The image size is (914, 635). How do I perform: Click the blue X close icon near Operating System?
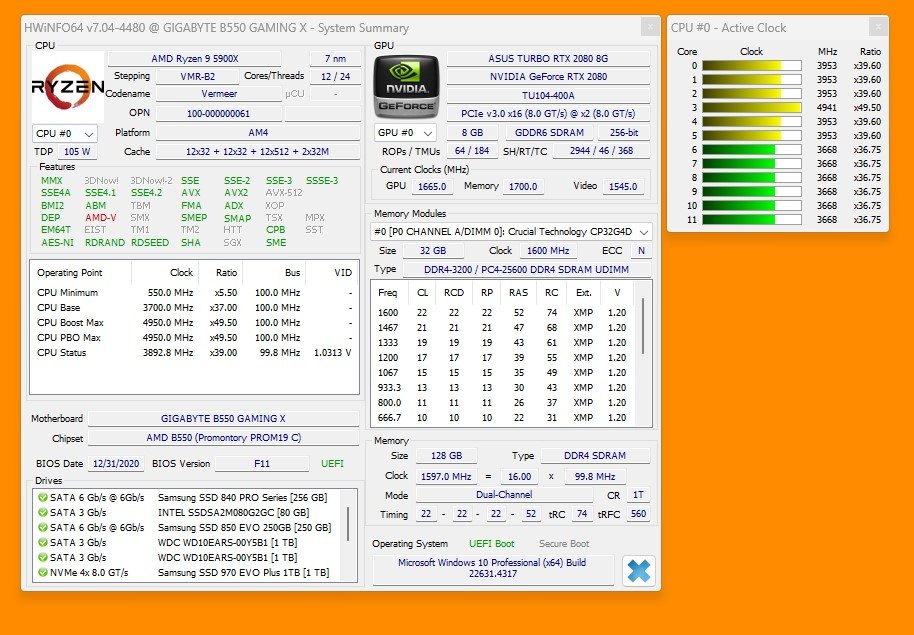(x=639, y=571)
